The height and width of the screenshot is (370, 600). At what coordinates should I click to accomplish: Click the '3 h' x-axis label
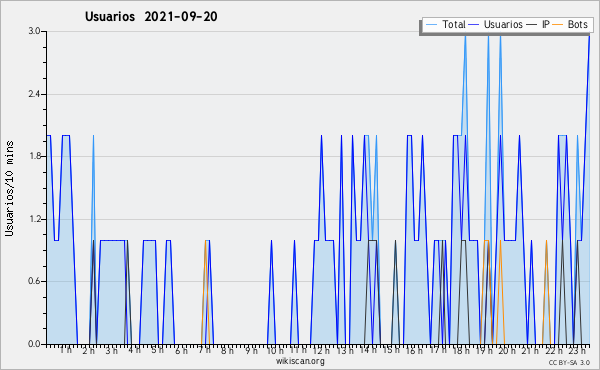[111, 351]
